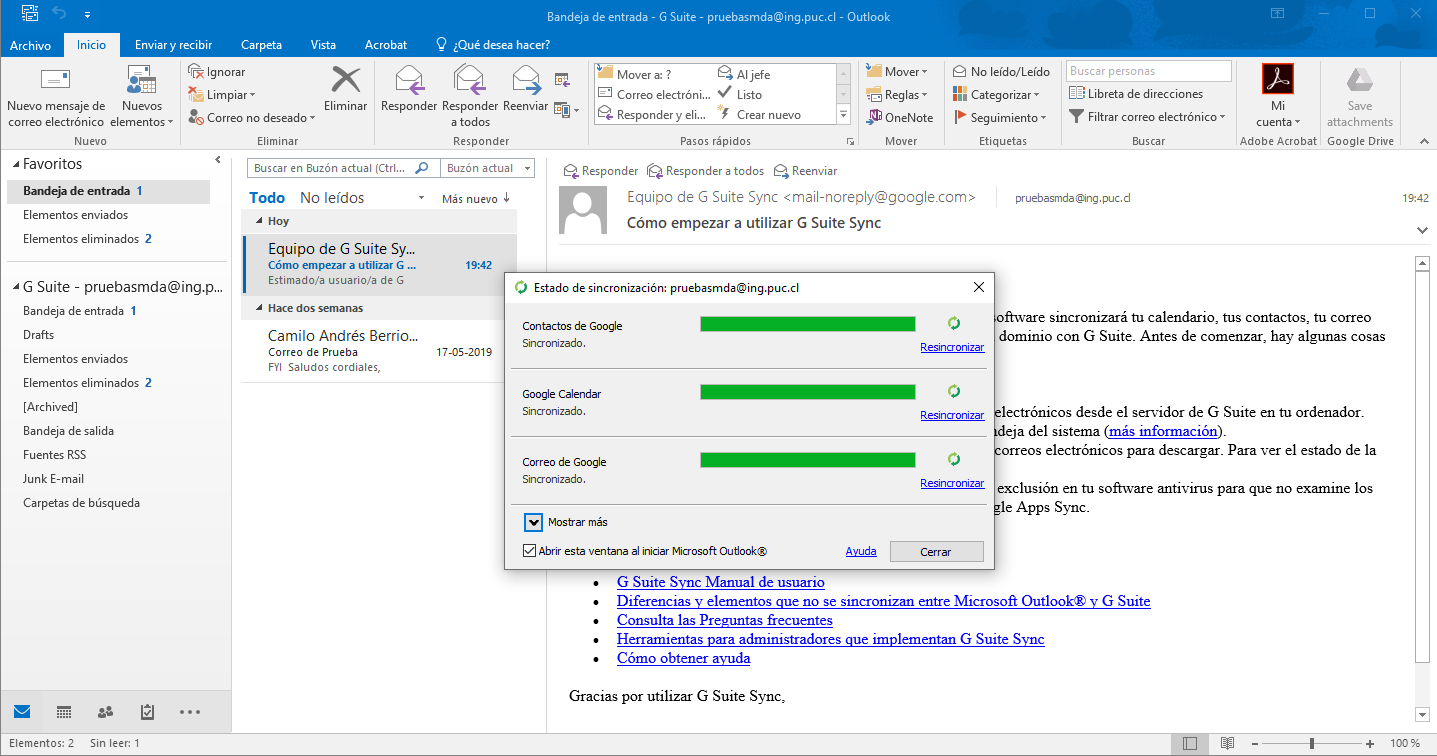Open the Más nuevo sort menu
1437x756 pixels.
476,199
